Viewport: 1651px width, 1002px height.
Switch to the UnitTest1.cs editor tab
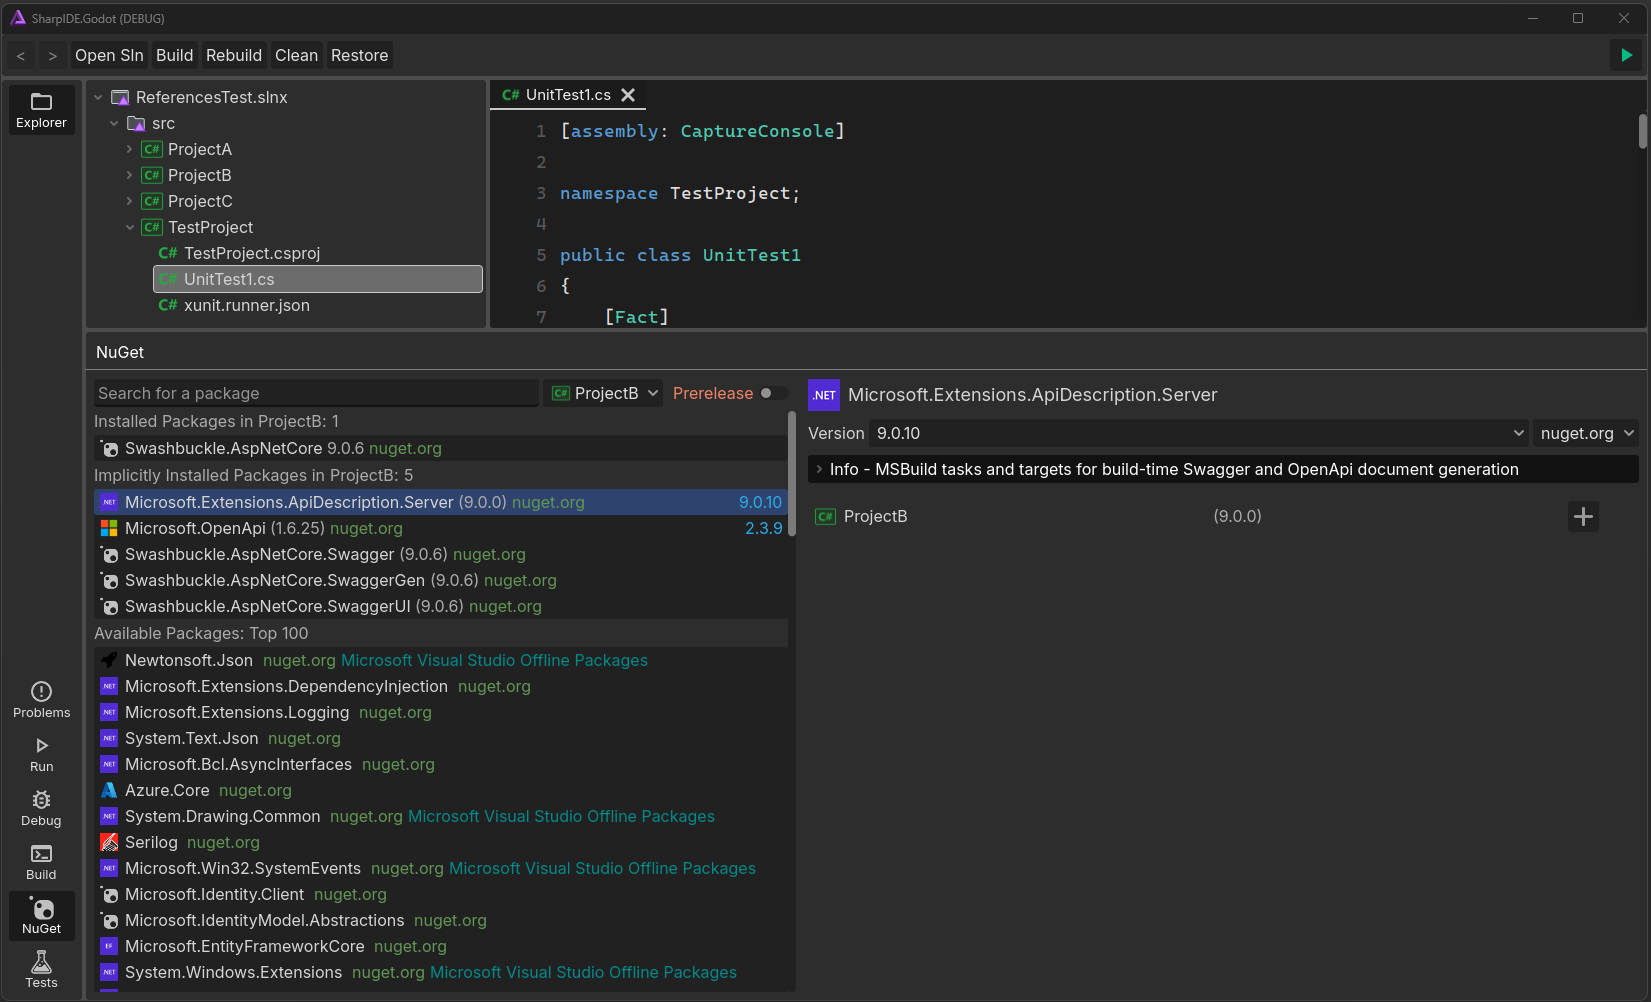click(x=567, y=95)
